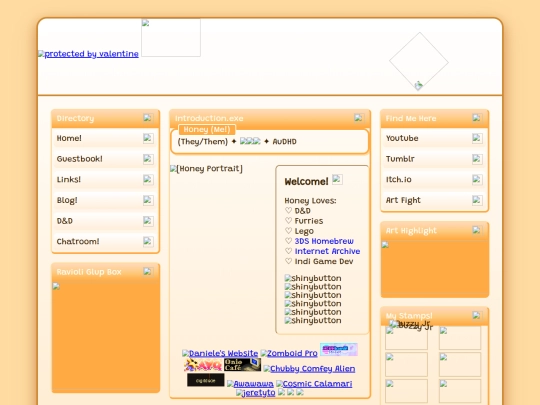
Task: Click the Ravioli Glup Box header icon
Action: coord(148,272)
